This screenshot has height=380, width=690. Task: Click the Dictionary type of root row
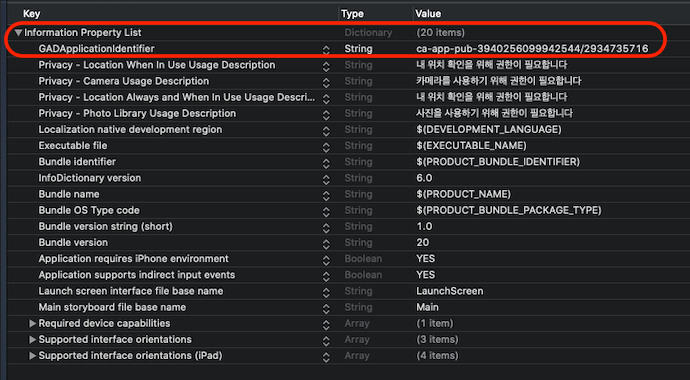tap(368, 33)
